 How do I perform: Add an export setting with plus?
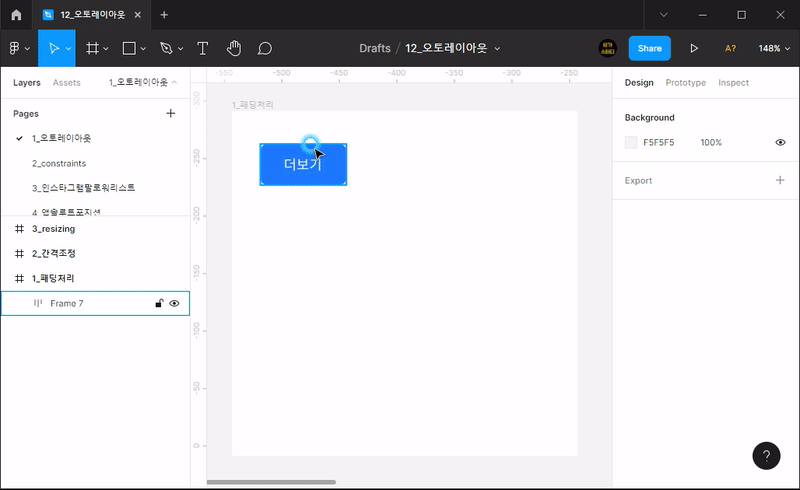click(780, 180)
